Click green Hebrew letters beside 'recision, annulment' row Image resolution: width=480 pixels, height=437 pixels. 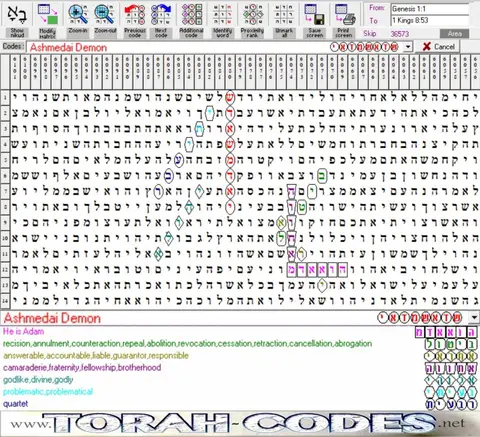click(x=452, y=344)
